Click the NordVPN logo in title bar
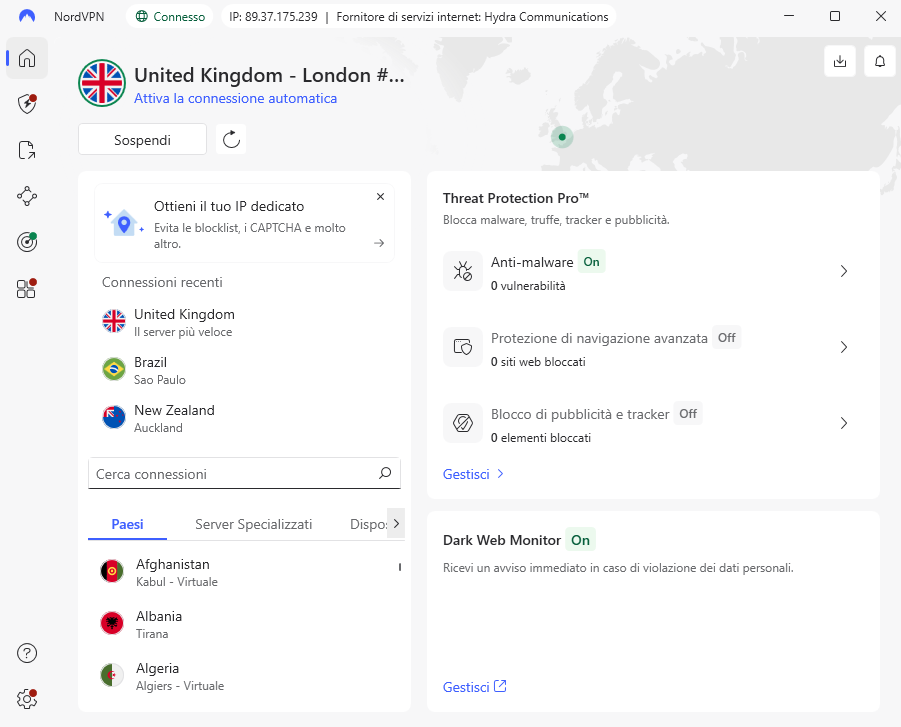 [27, 16]
